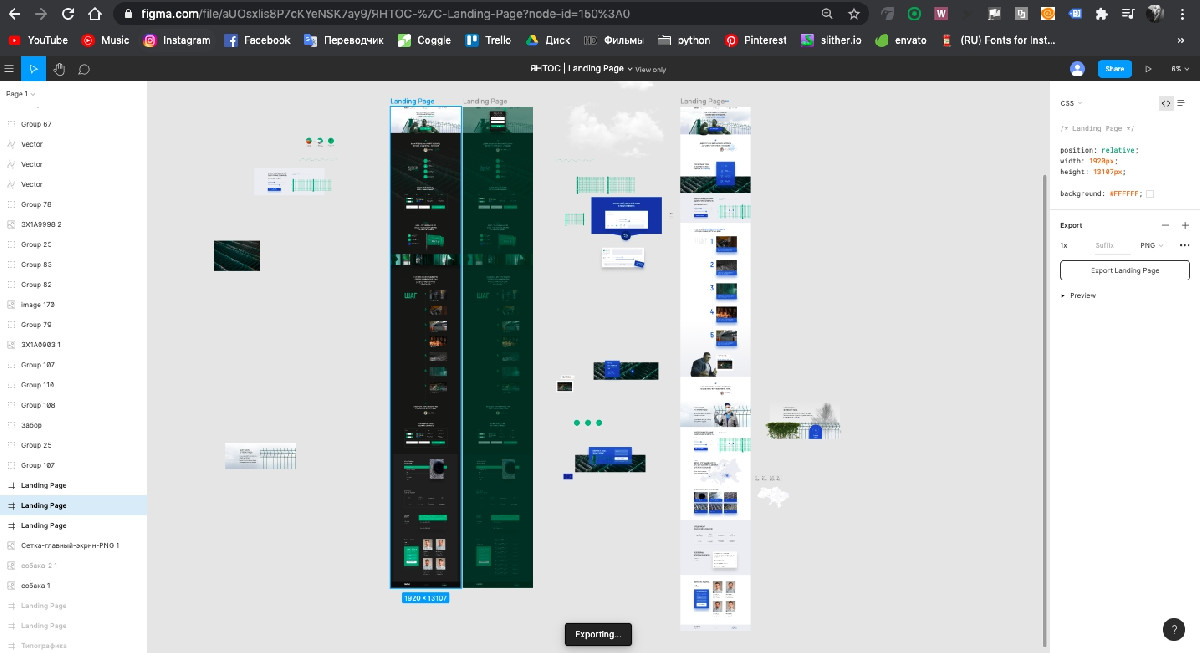Viewport: 1200px width, 653px height.
Task: Show hidden bookmarks overflow chevron
Action: click(x=1181, y=40)
